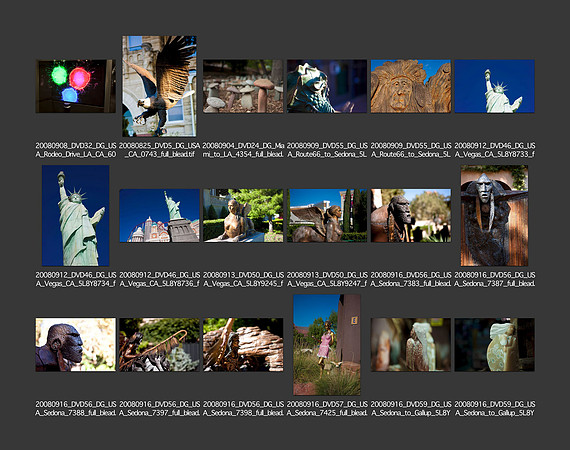This screenshot has width=570, height=450.
Task: Click filename Sedona_7398_full_bleed
Action: click(x=243, y=409)
